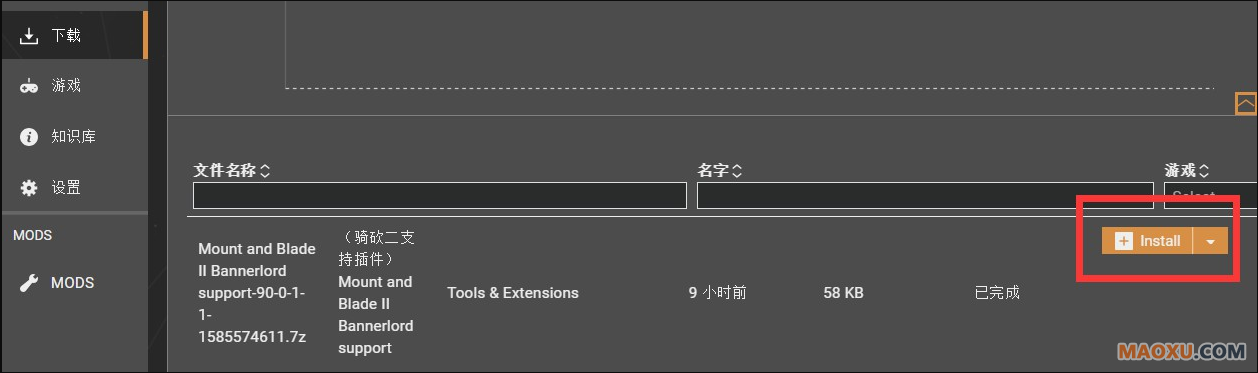Install the Bannerlord support file
This screenshot has width=1258, height=373.
coord(1148,241)
